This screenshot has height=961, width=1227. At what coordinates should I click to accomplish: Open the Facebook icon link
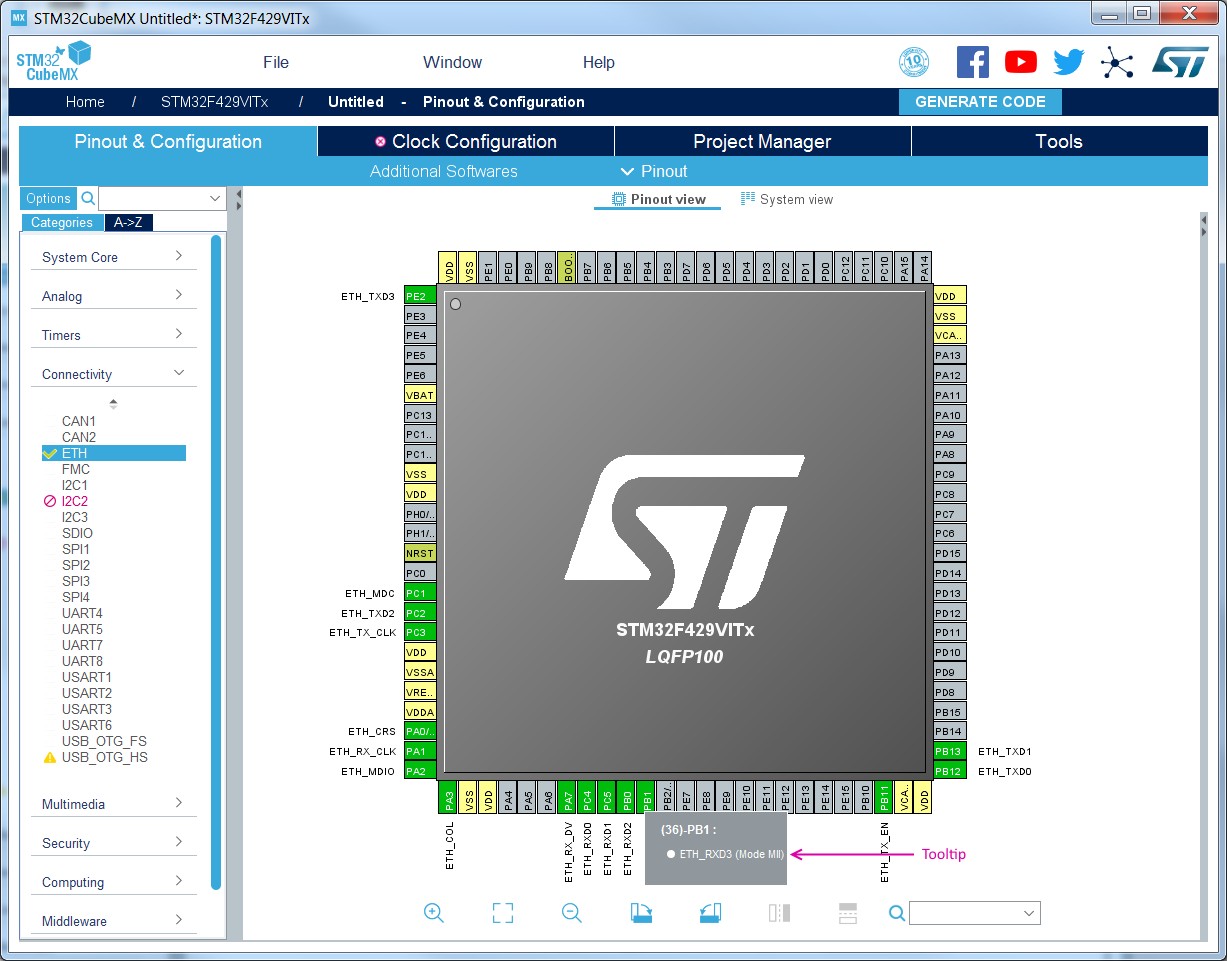point(973,62)
